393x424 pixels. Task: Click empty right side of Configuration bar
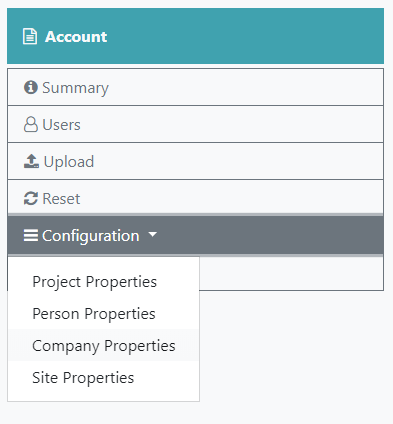270,235
